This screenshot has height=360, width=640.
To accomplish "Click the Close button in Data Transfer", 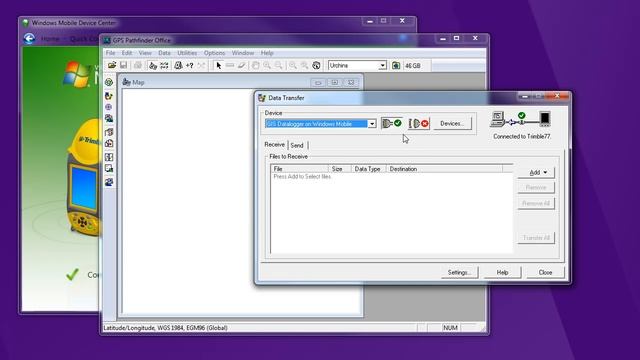I will (545, 272).
